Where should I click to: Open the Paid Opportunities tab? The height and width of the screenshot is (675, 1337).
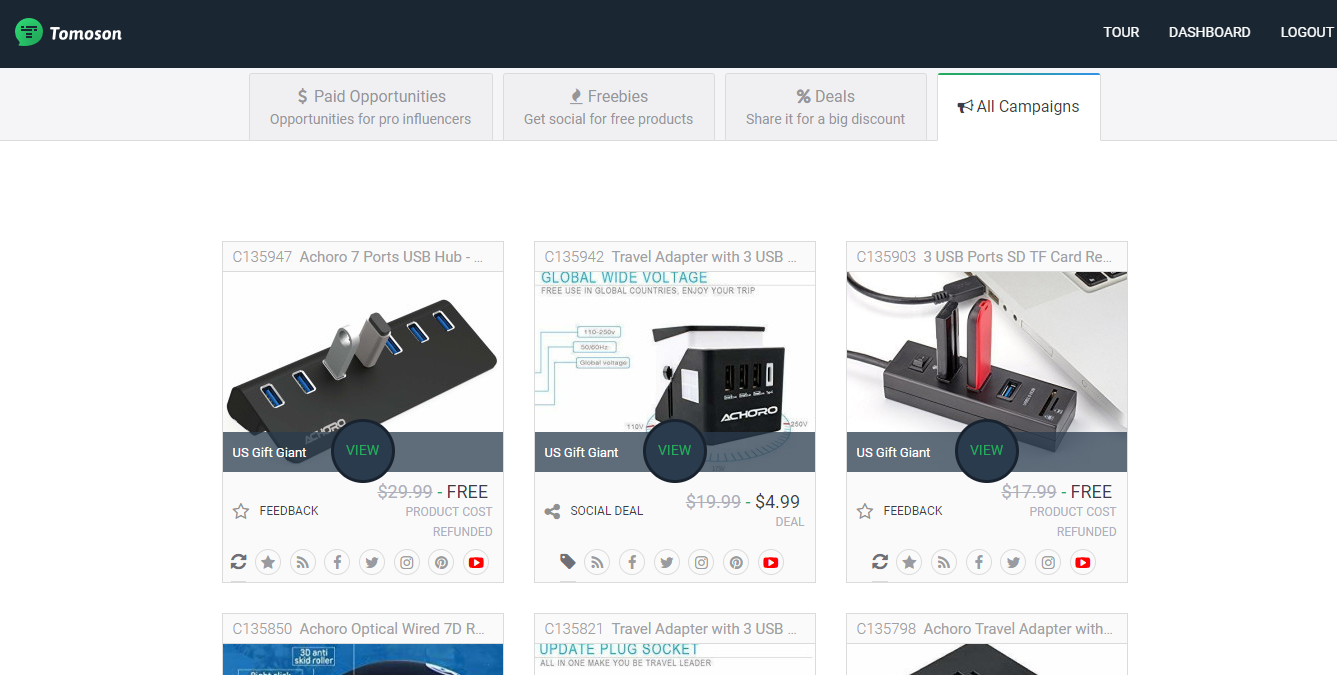(x=370, y=107)
